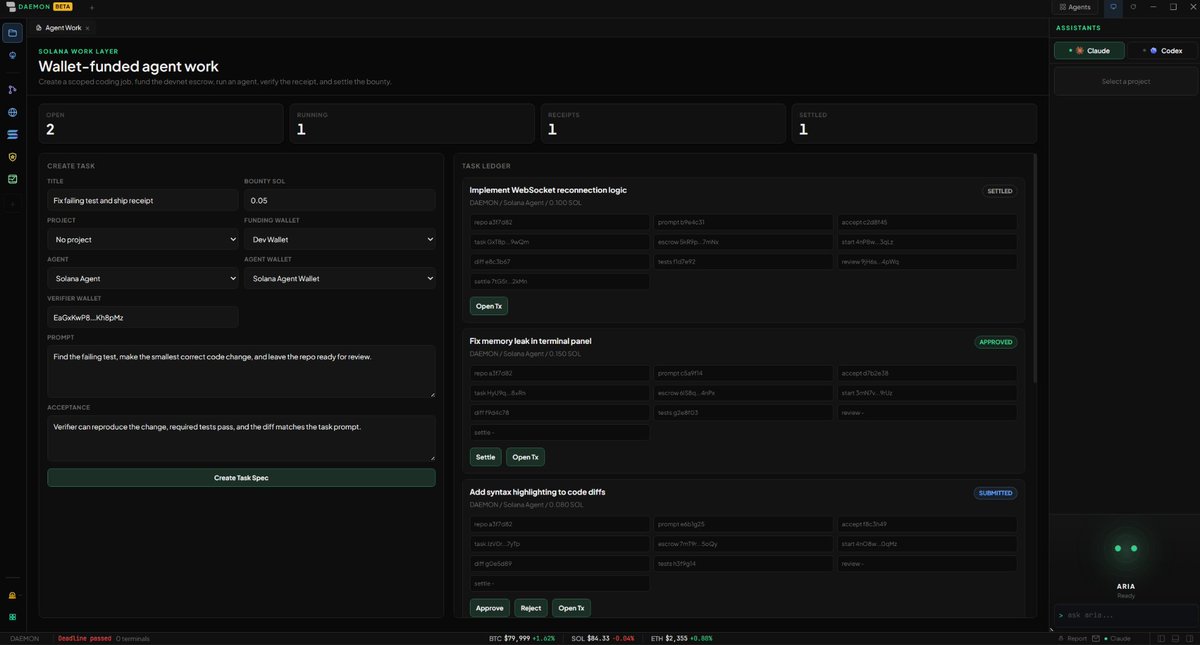This screenshot has width=1200, height=645.
Task: Click 'Add syntax highlighting to code diffs' title
Action: 537,492
